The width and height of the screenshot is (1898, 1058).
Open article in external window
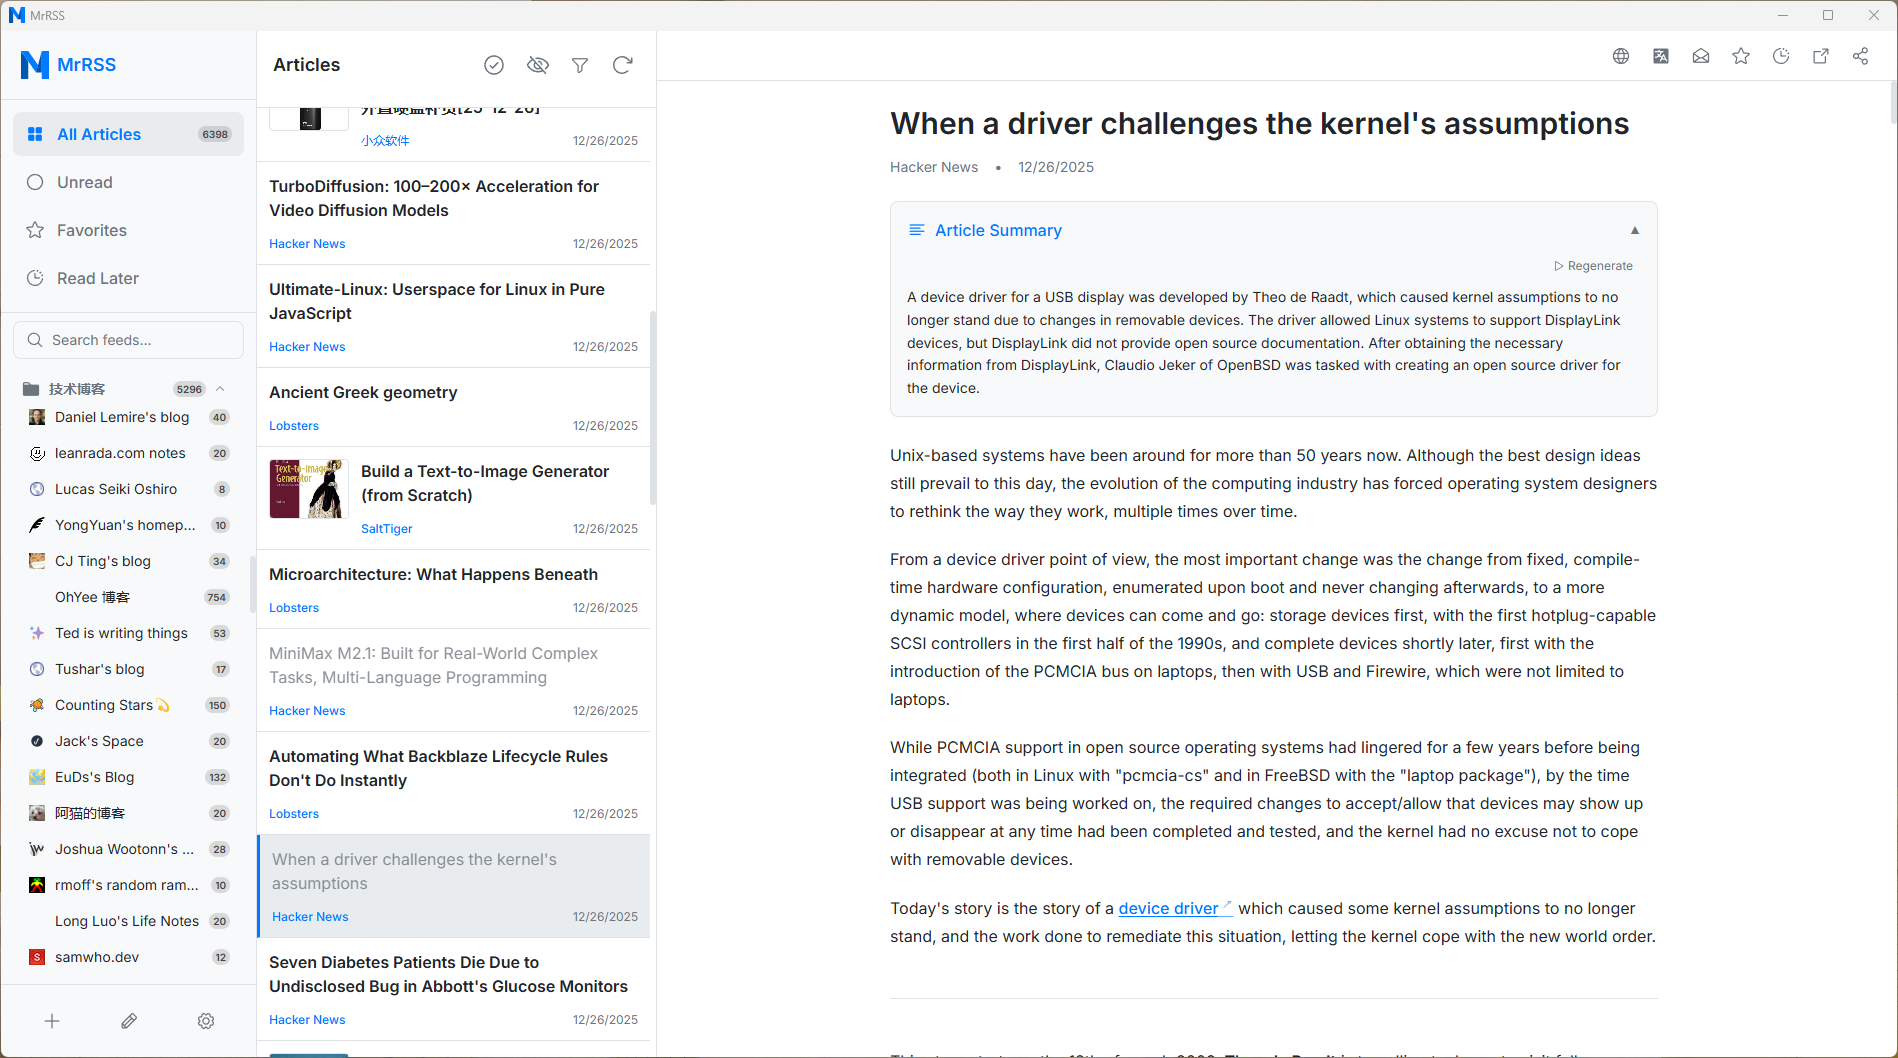(1821, 56)
